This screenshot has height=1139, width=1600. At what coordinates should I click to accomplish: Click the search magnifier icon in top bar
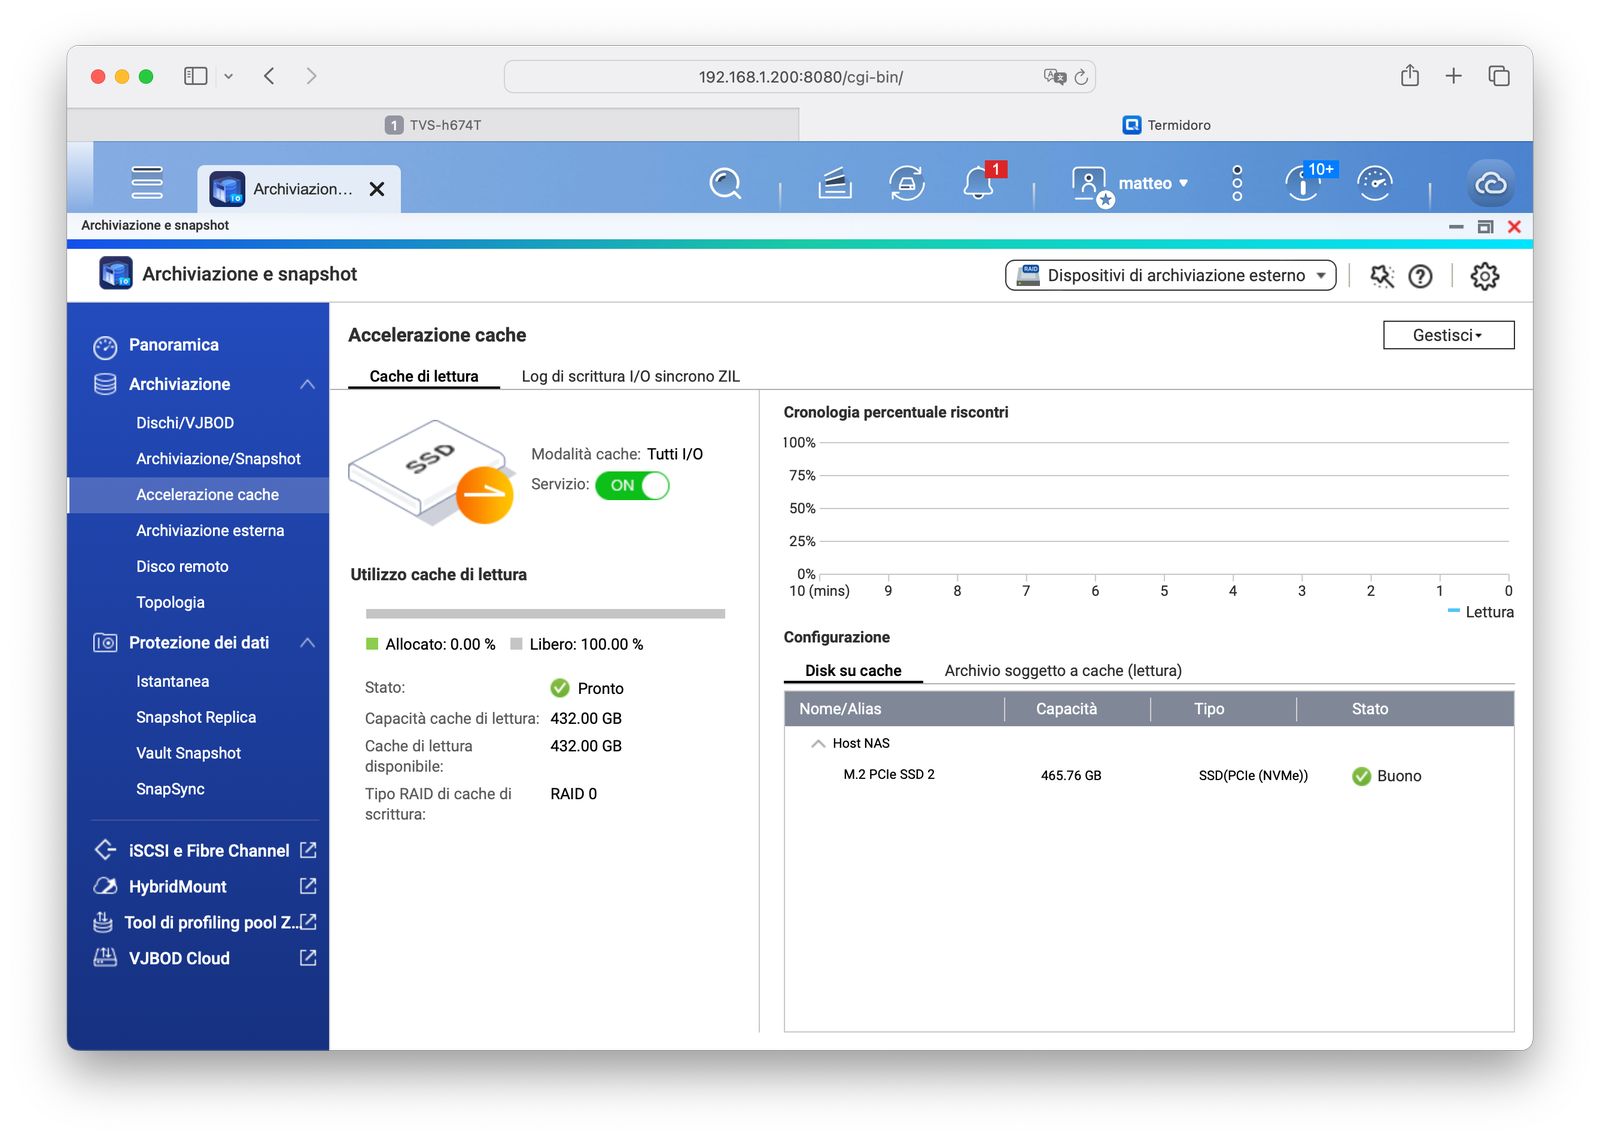point(724,184)
